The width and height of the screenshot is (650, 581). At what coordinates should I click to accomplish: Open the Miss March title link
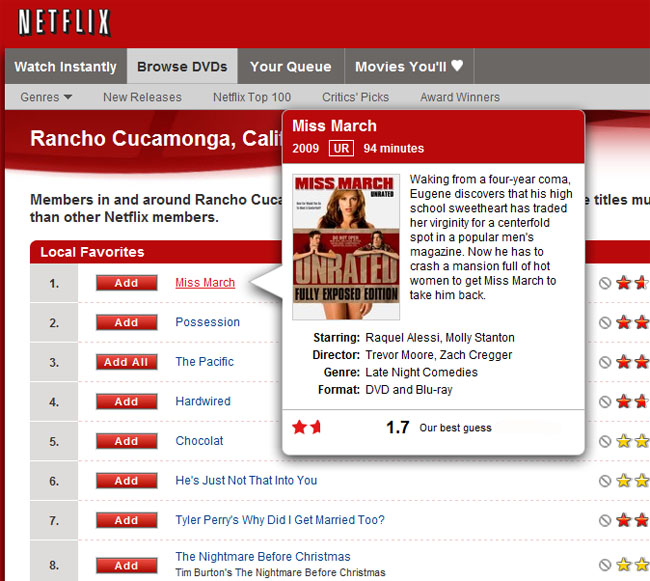[x=205, y=283]
